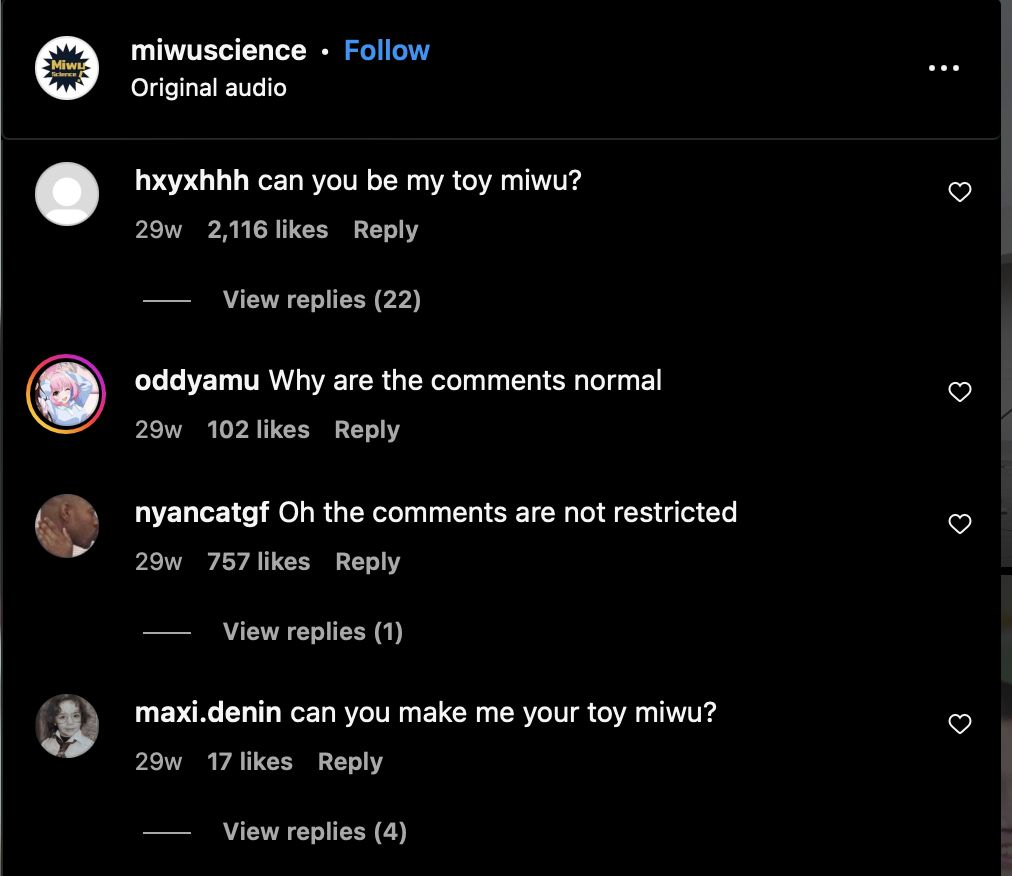Open hxyxhhh's default profile picture
Image resolution: width=1012 pixels, height=876 pixels.
67,194
